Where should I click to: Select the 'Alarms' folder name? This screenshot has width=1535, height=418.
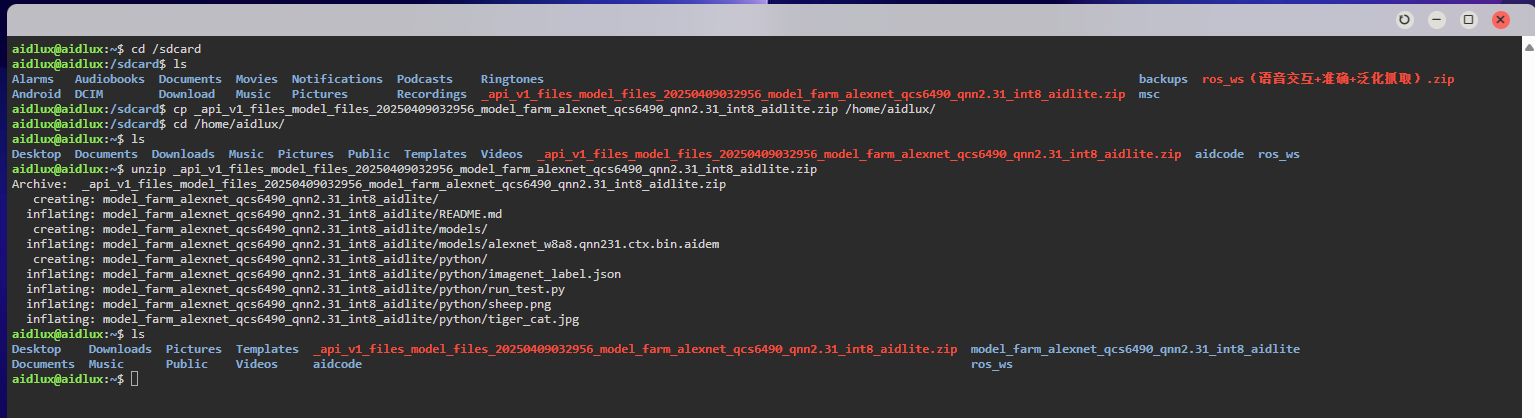pyautogui.click(x=33, y=79)
